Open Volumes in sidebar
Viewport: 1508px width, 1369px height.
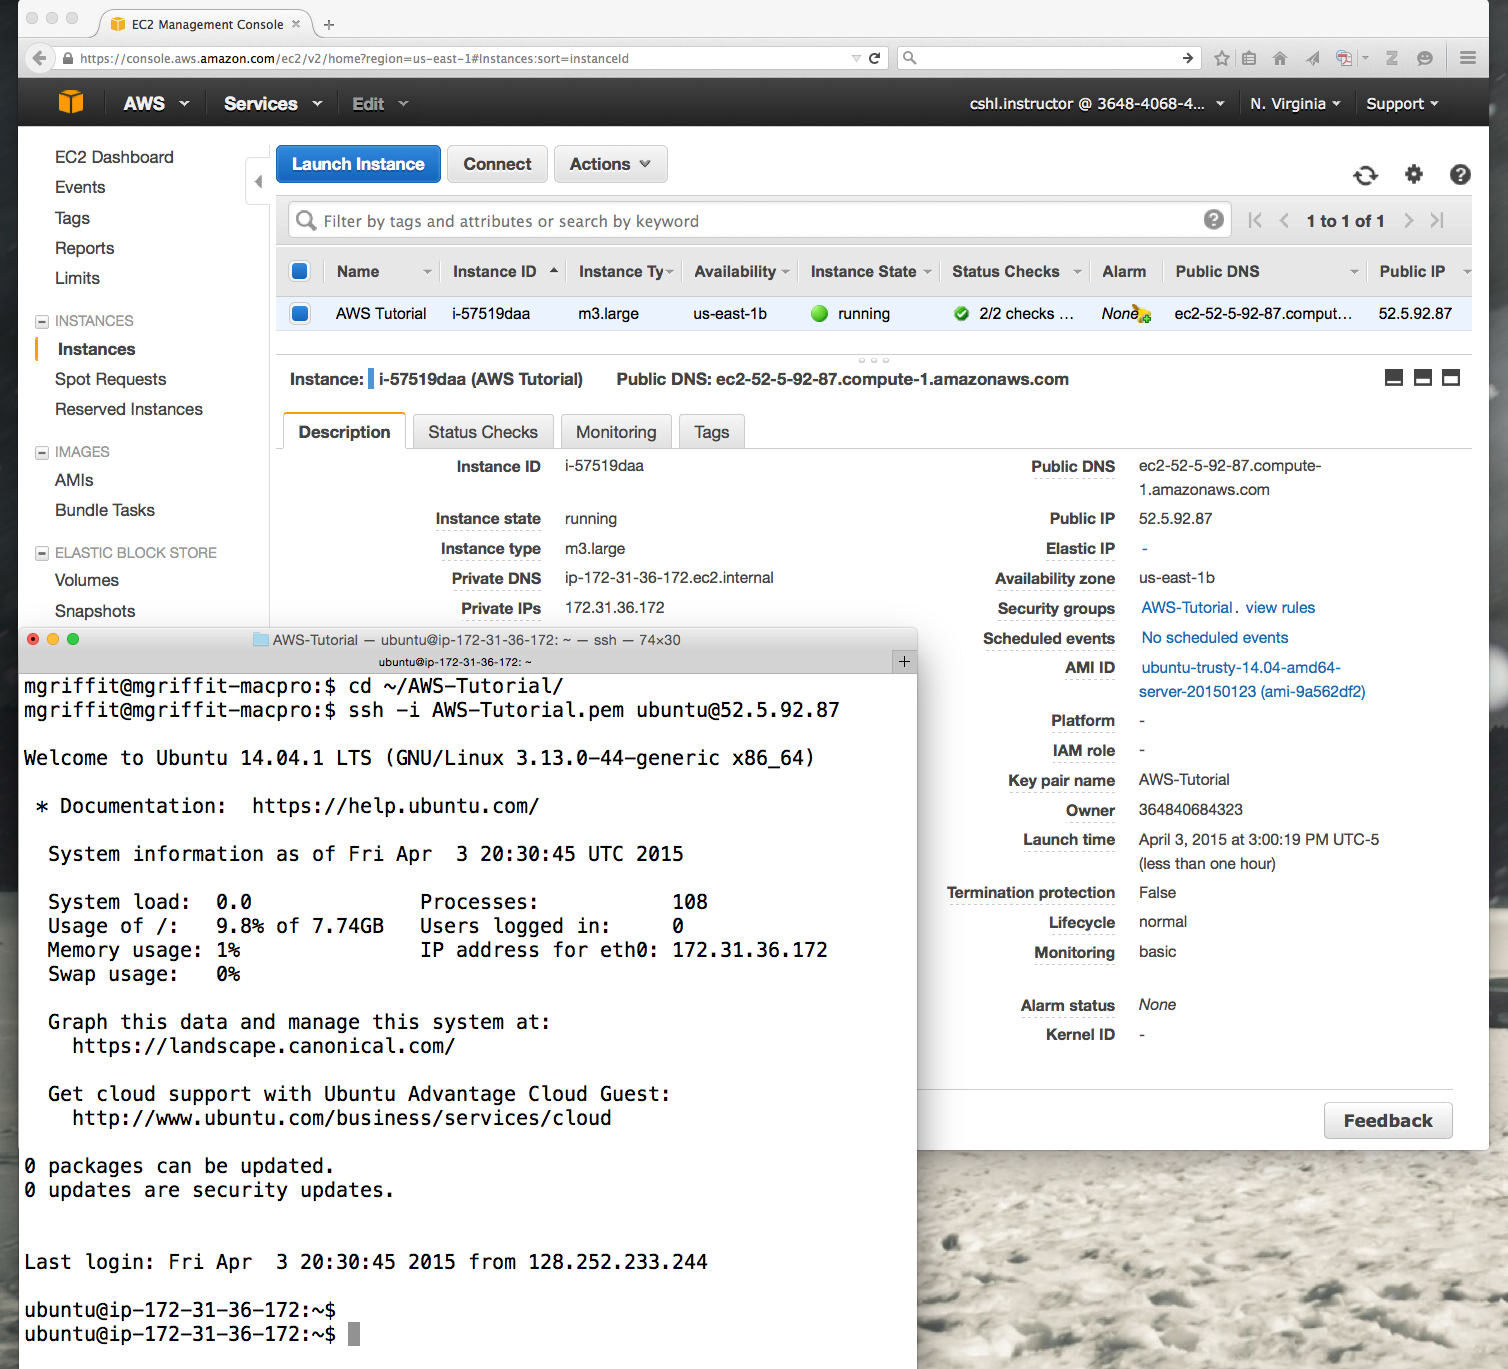[x=86, y=580]
